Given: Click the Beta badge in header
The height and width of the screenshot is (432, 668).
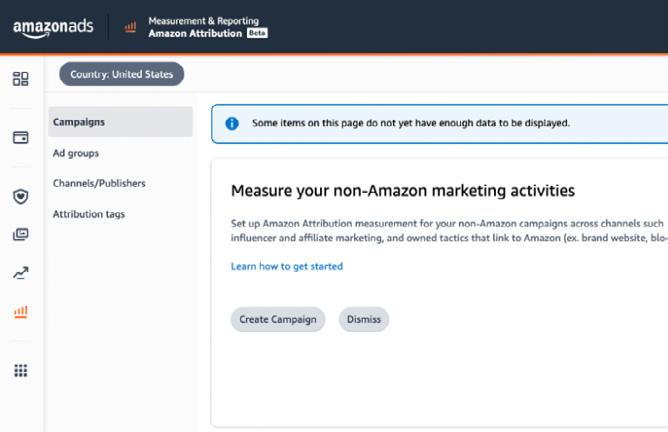Looking at the screenshot, I should [x=257, y=33].
